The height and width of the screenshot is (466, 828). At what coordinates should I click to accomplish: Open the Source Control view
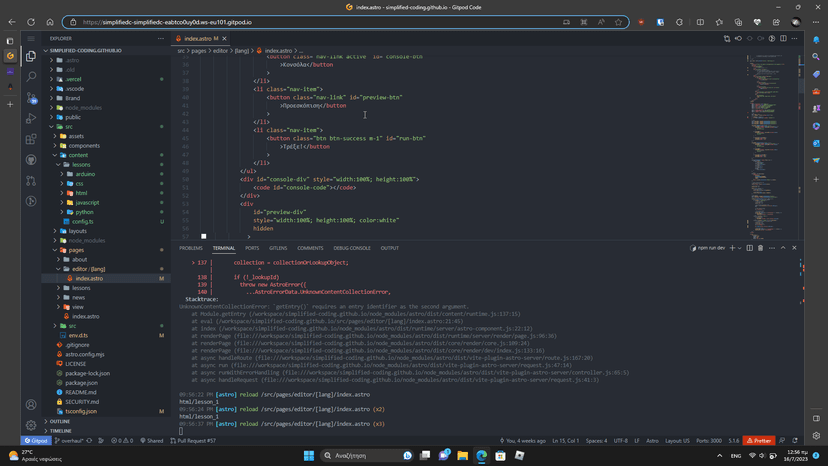click(31, 97)
